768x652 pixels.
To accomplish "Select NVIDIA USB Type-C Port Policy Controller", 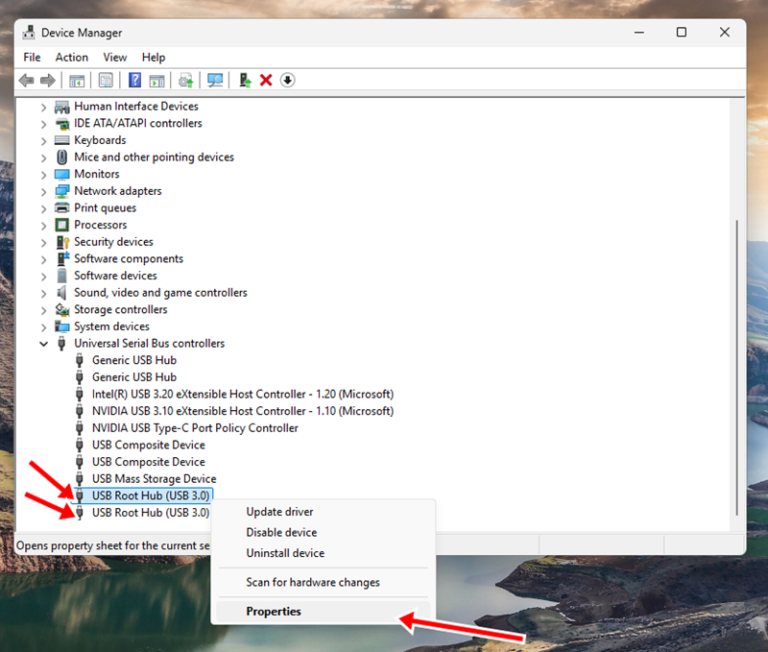I will coord(195,428).
